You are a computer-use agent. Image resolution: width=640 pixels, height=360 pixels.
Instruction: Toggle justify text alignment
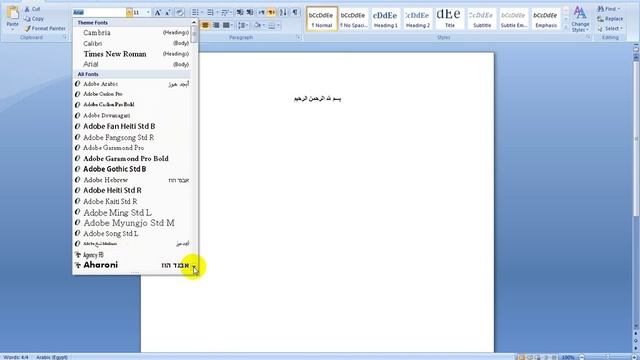point(226,26)
